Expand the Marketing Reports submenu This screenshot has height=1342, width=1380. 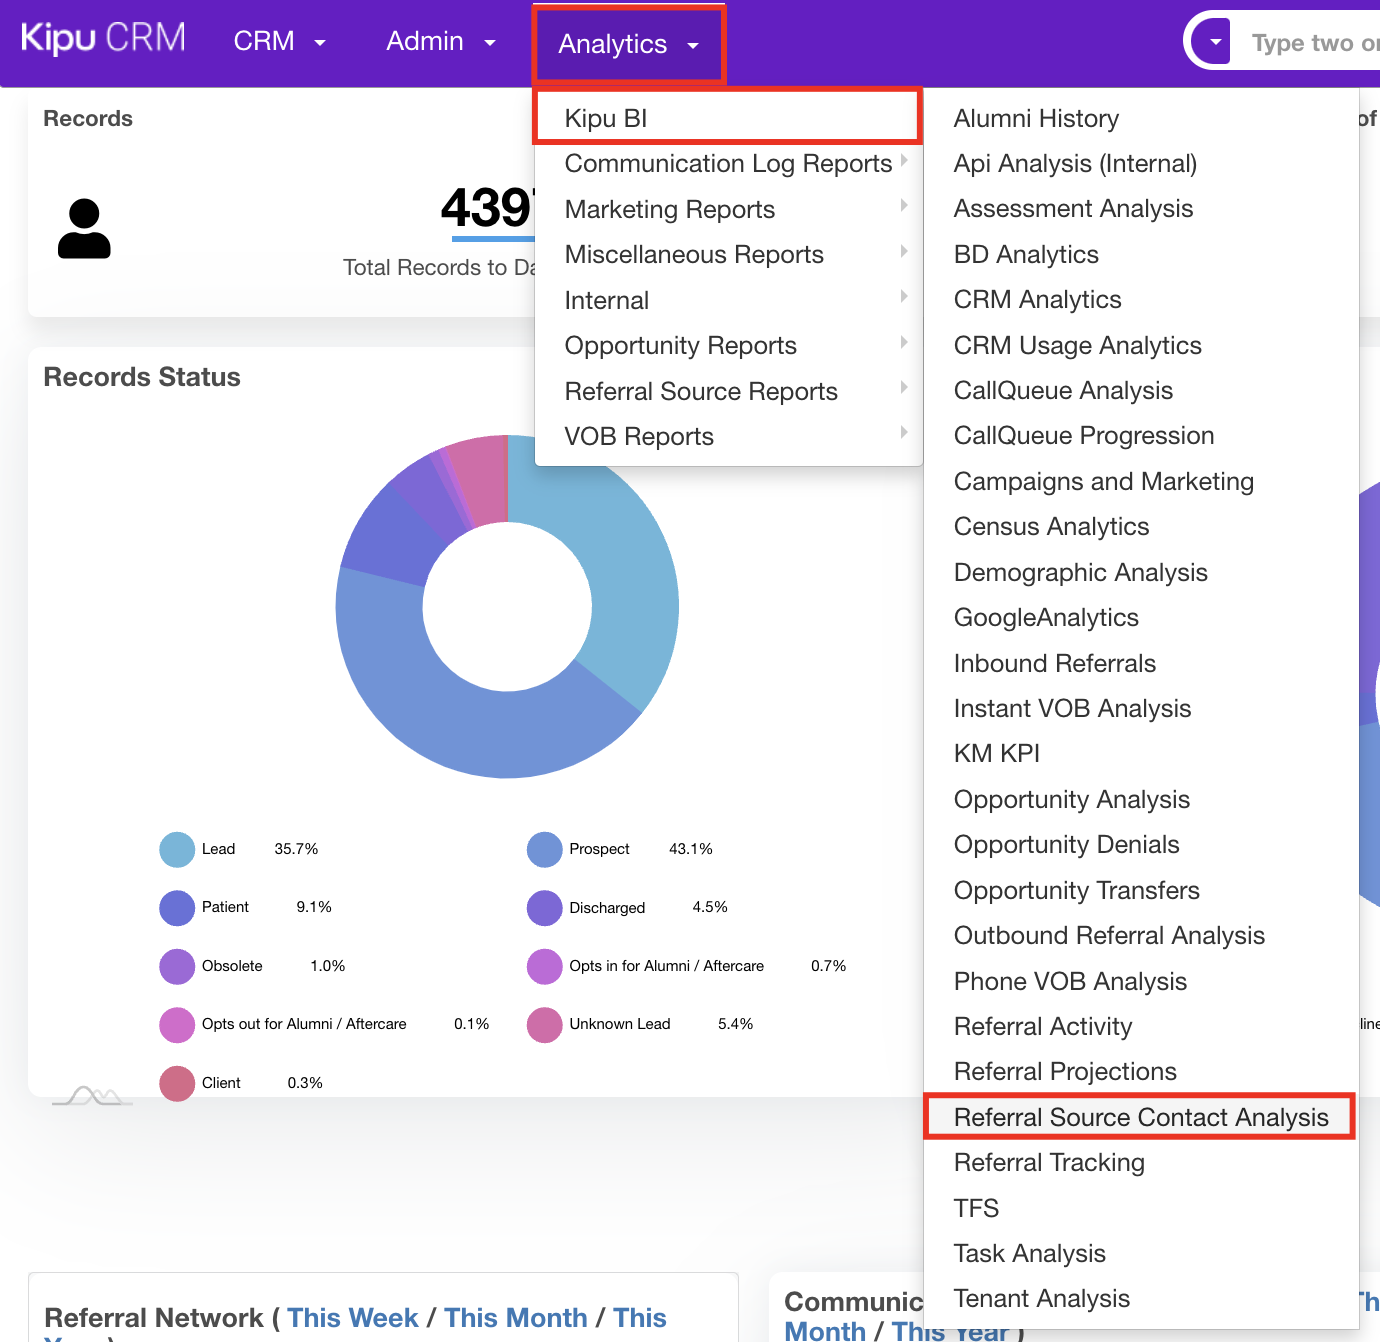click(670, 209)
